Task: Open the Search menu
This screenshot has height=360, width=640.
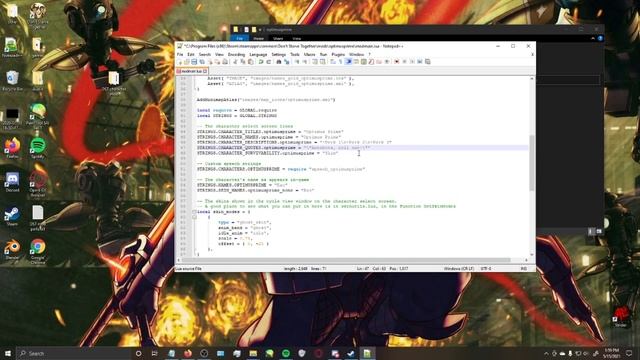Action: pos(204,54)
